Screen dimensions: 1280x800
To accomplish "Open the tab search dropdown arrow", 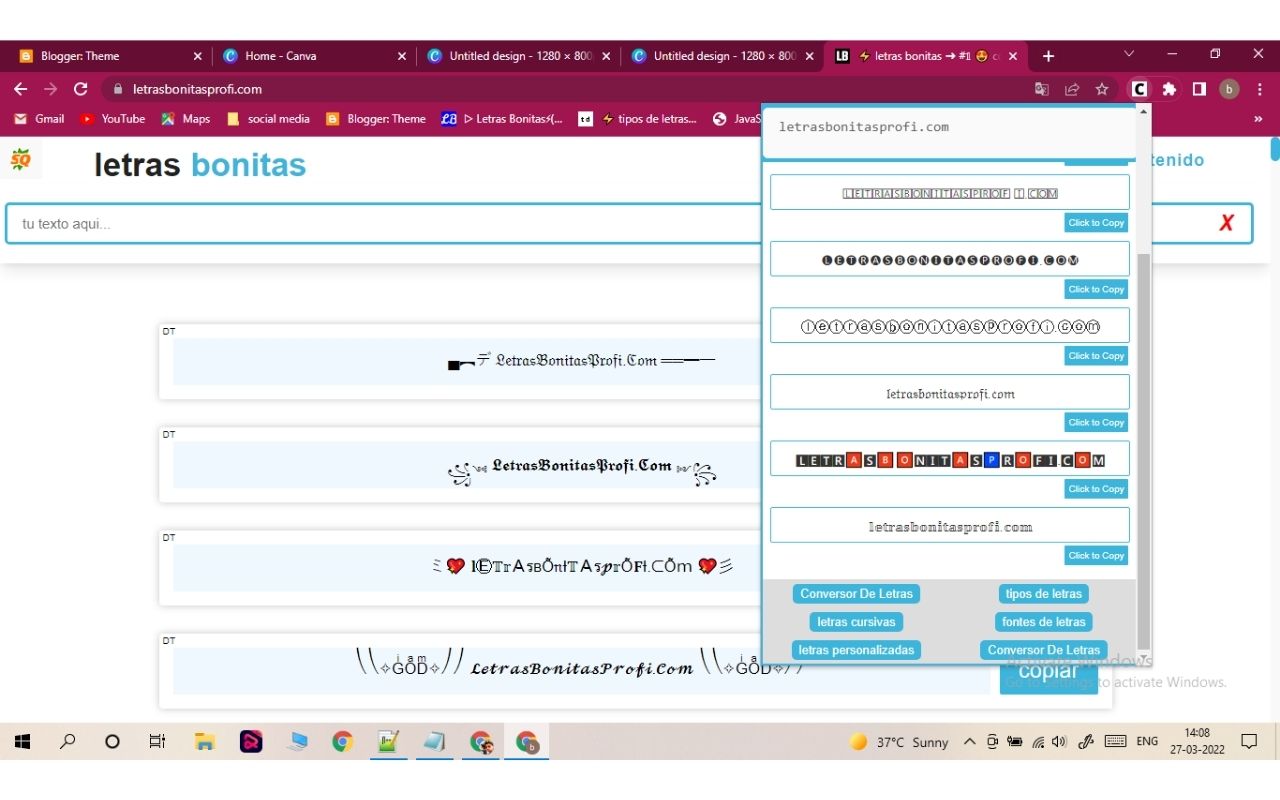I will point(1129,54).
